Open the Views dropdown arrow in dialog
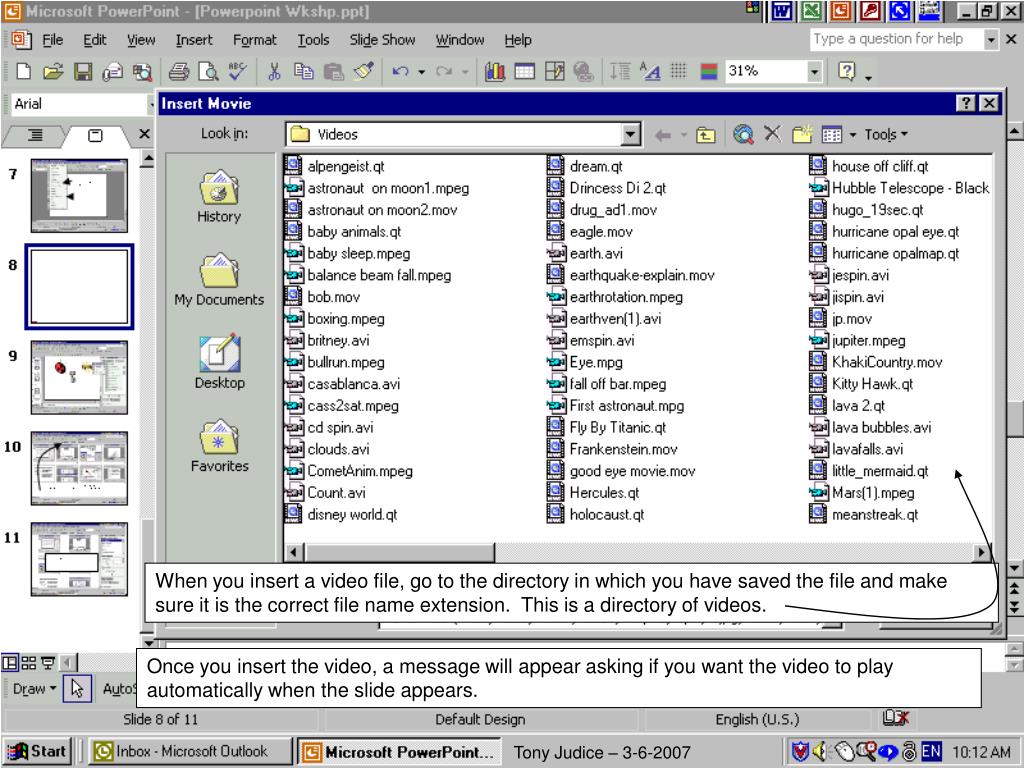Viewport: 1024px width, 768px height. [852, 135]
